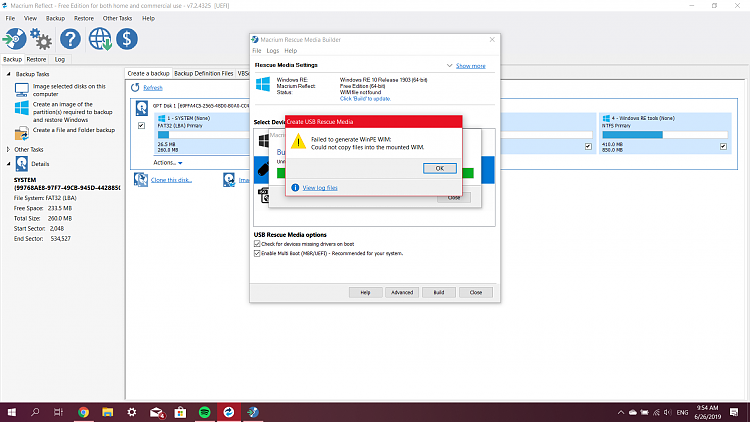
Task: Click ENG language indicator in taskbar
Action: [683, 412]
